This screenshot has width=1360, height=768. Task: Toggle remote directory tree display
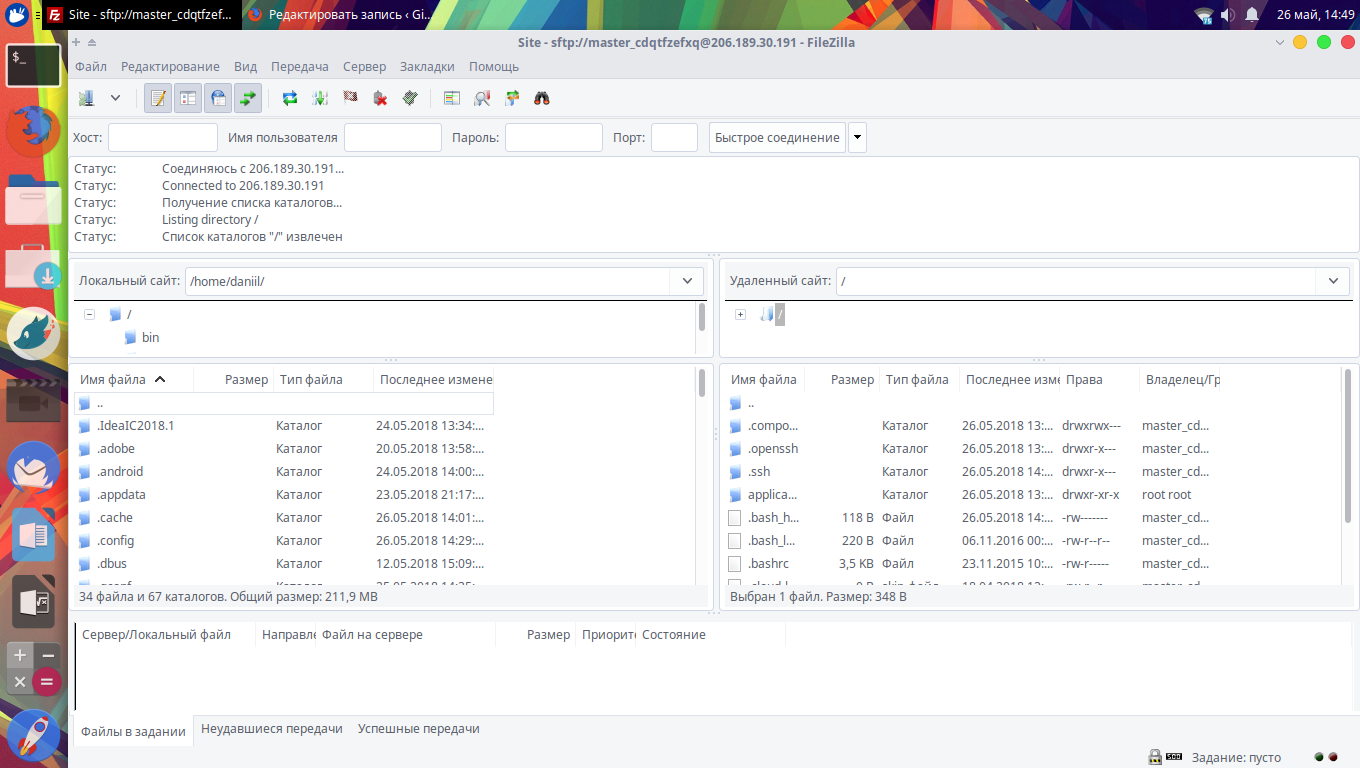(218, 98)
